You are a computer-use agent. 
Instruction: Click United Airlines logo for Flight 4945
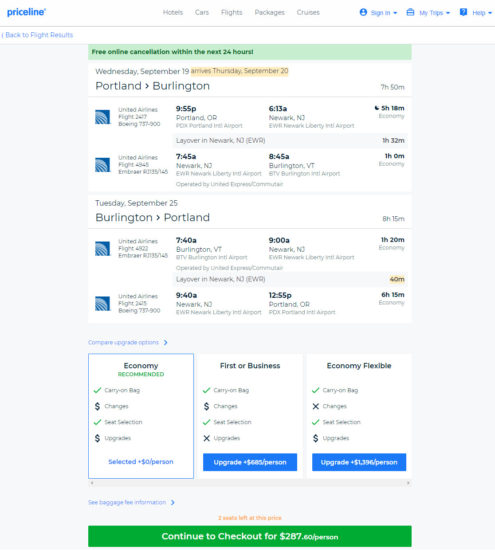click(x=102, y=165)
